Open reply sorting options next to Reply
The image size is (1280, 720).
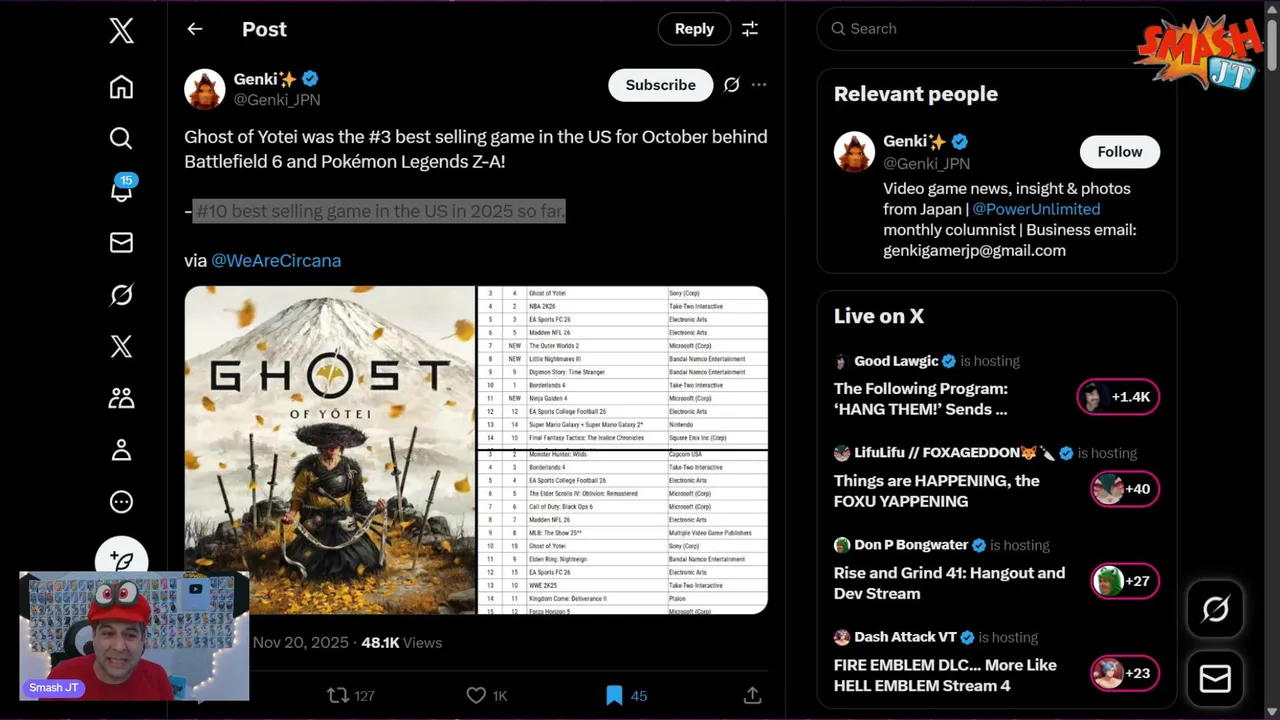pyautogui.click(x=750, y=29)
